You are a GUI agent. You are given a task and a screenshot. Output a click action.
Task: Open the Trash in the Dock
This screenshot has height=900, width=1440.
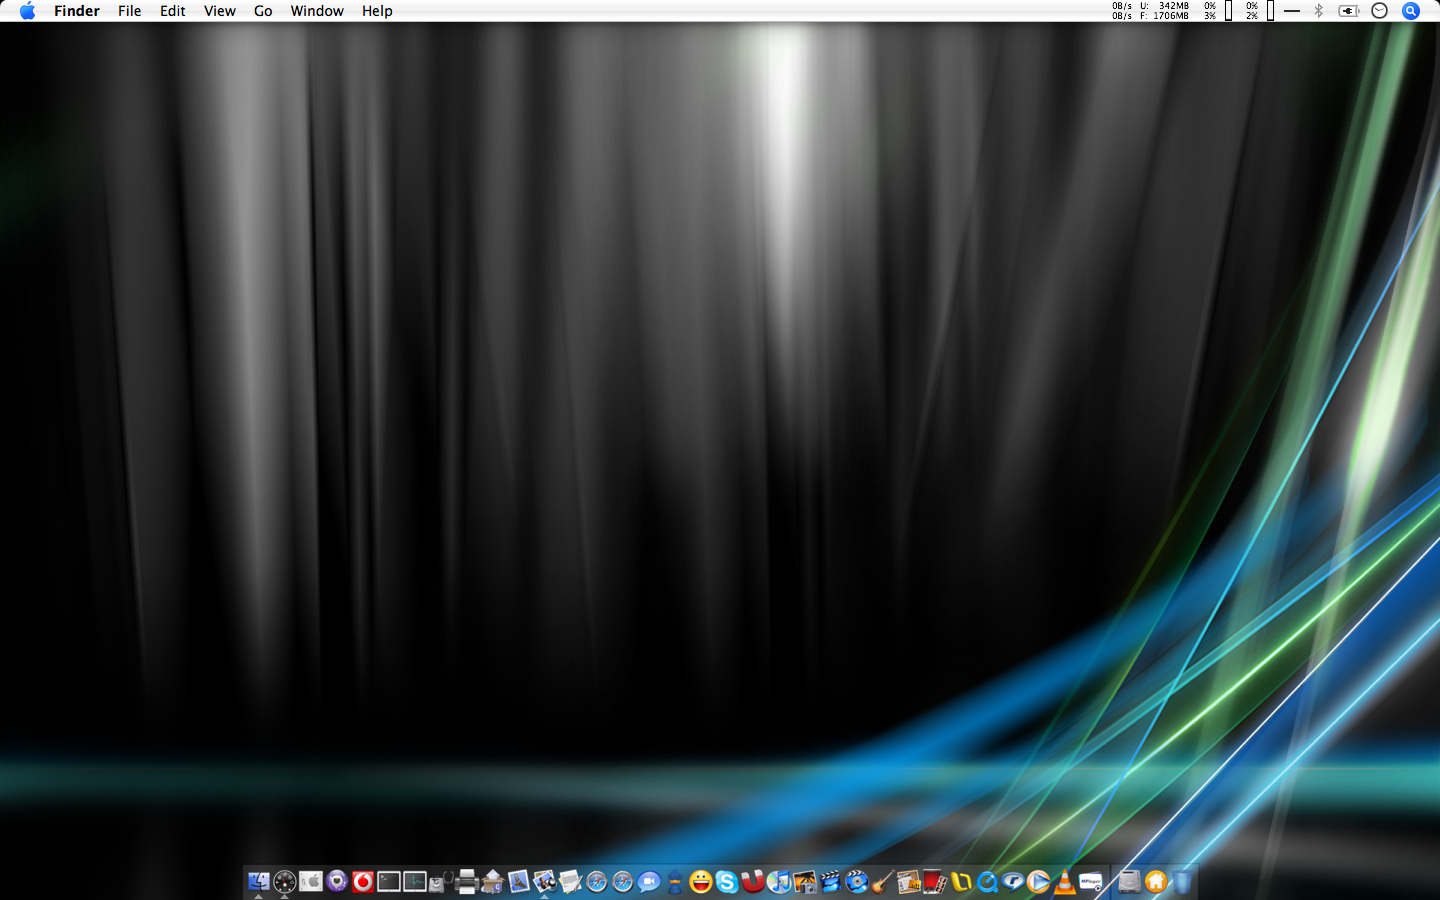(x=1182, y=881)
